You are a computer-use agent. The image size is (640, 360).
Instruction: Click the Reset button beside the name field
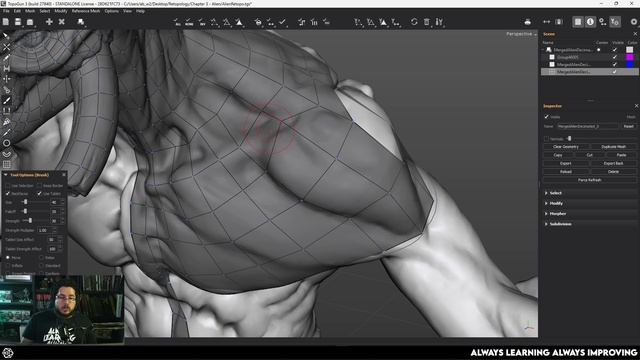(x=629, y=127)
